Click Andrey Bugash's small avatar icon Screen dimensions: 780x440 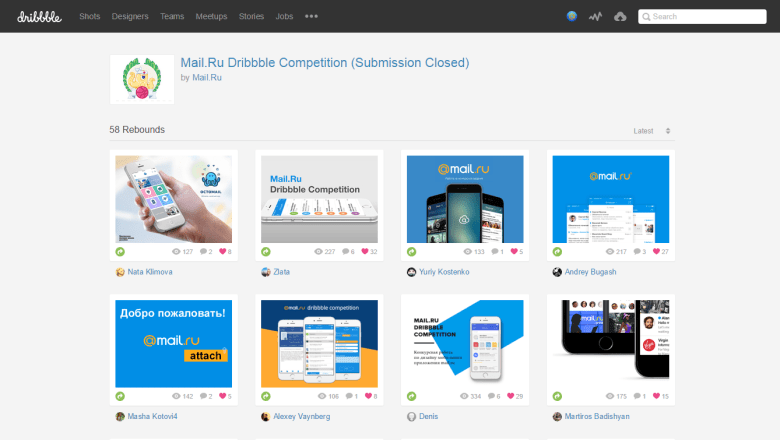[x=557, y=272]
